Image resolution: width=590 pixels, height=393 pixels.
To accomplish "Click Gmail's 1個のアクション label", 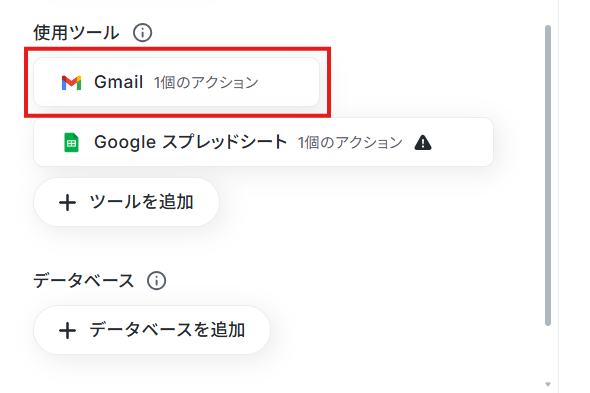I will pyautogui.click(x=206, y=82).
